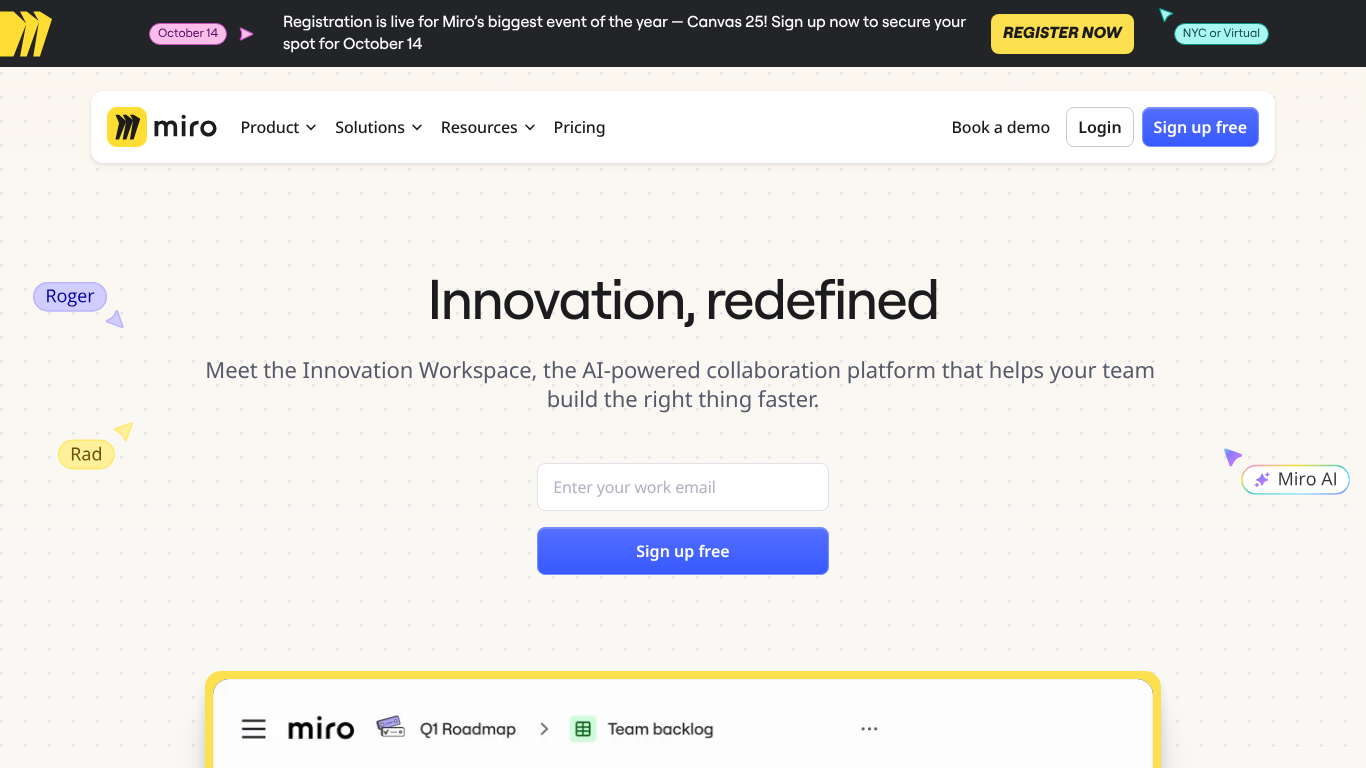Image resolution: width=1366 pixels, height=768 pixels.
Task: Click the pink arrow beside the October 14 pill
Action: tap(246, 33)
